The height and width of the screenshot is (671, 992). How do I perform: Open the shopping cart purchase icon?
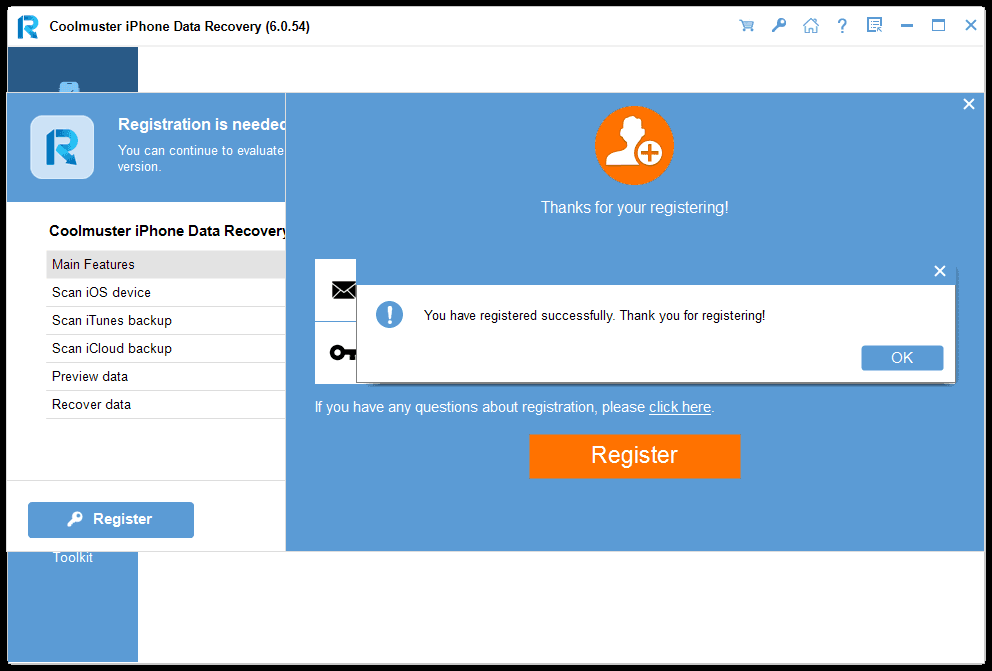pyautogui.click(x=747, y=26)
